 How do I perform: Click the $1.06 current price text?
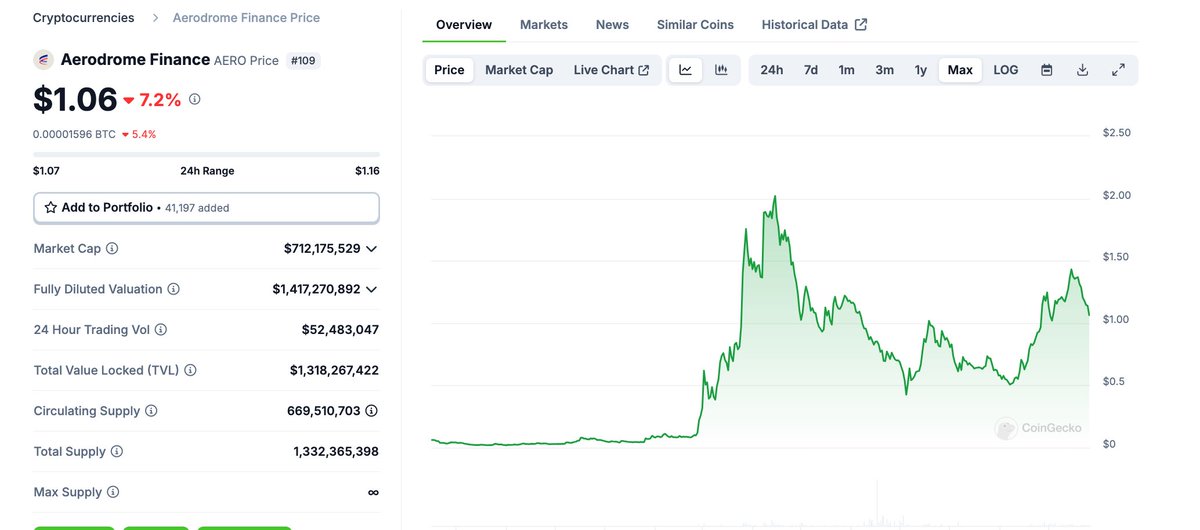pos(75,100)
